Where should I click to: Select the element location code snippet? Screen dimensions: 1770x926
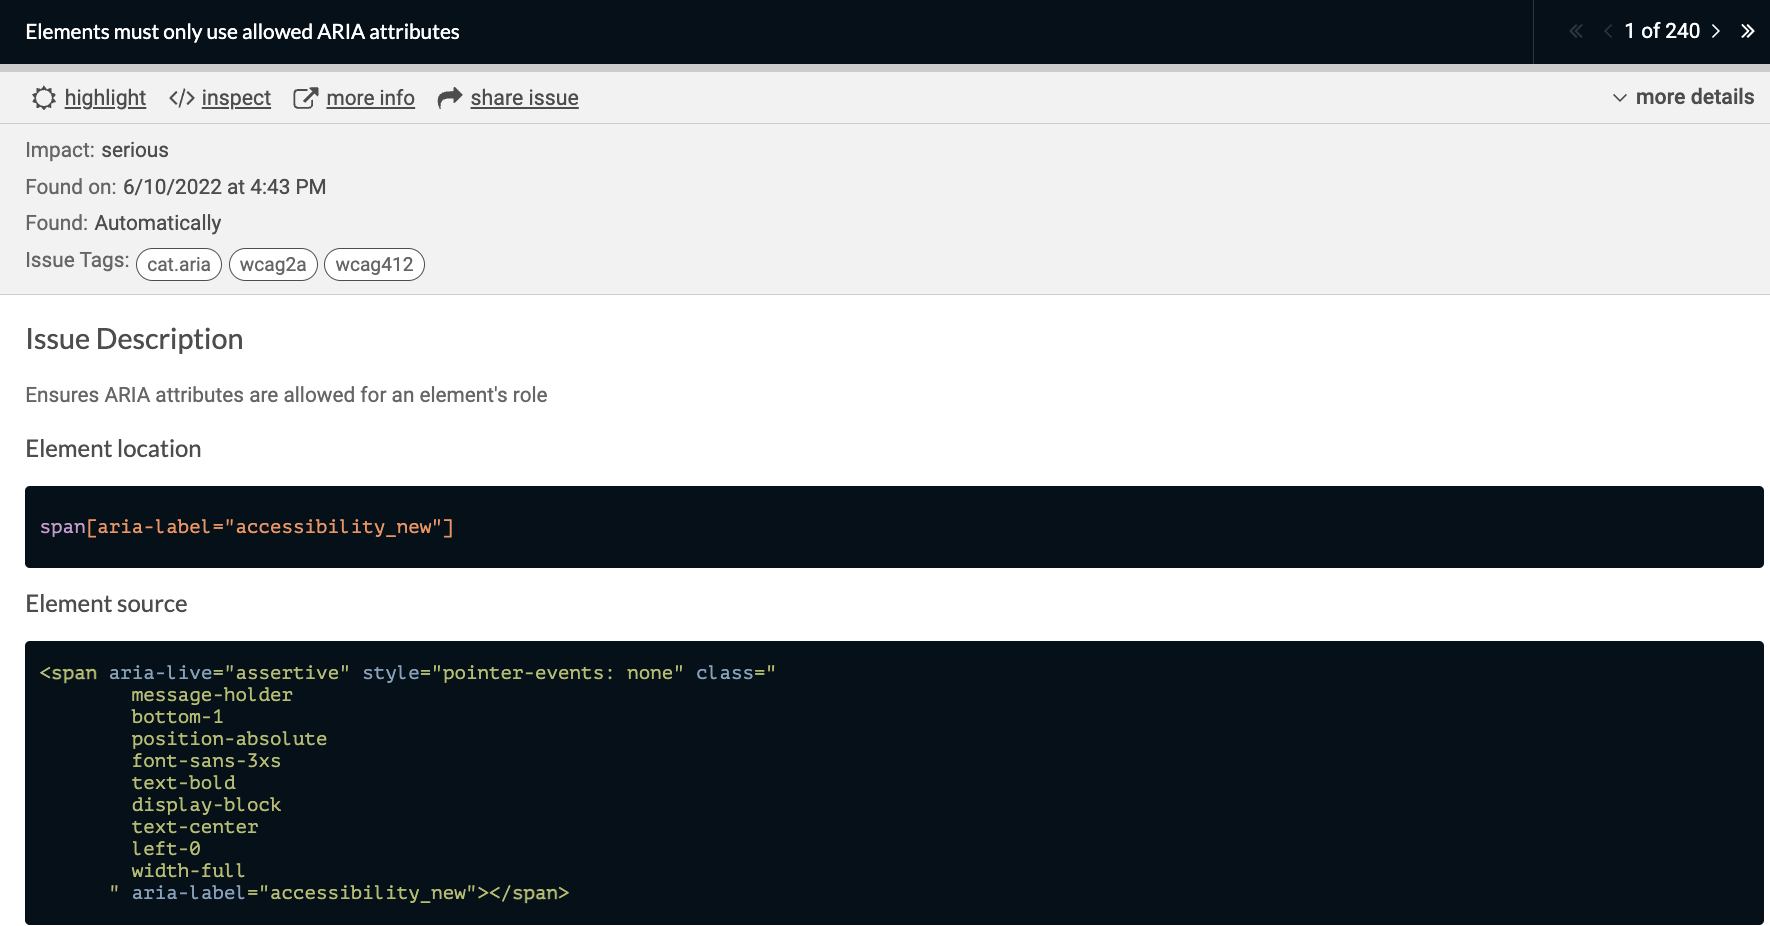point(247,526)
